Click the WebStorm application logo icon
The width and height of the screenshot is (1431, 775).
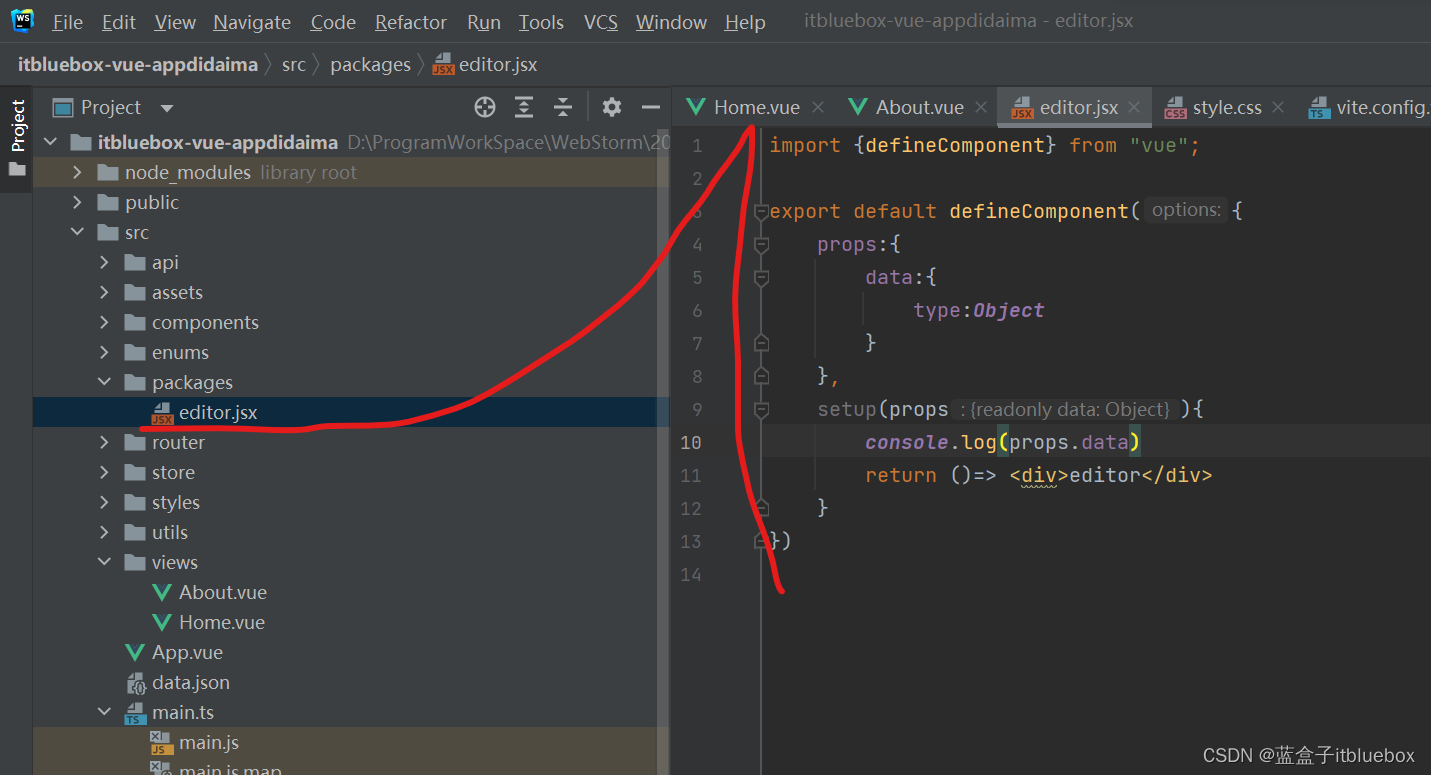22,21
